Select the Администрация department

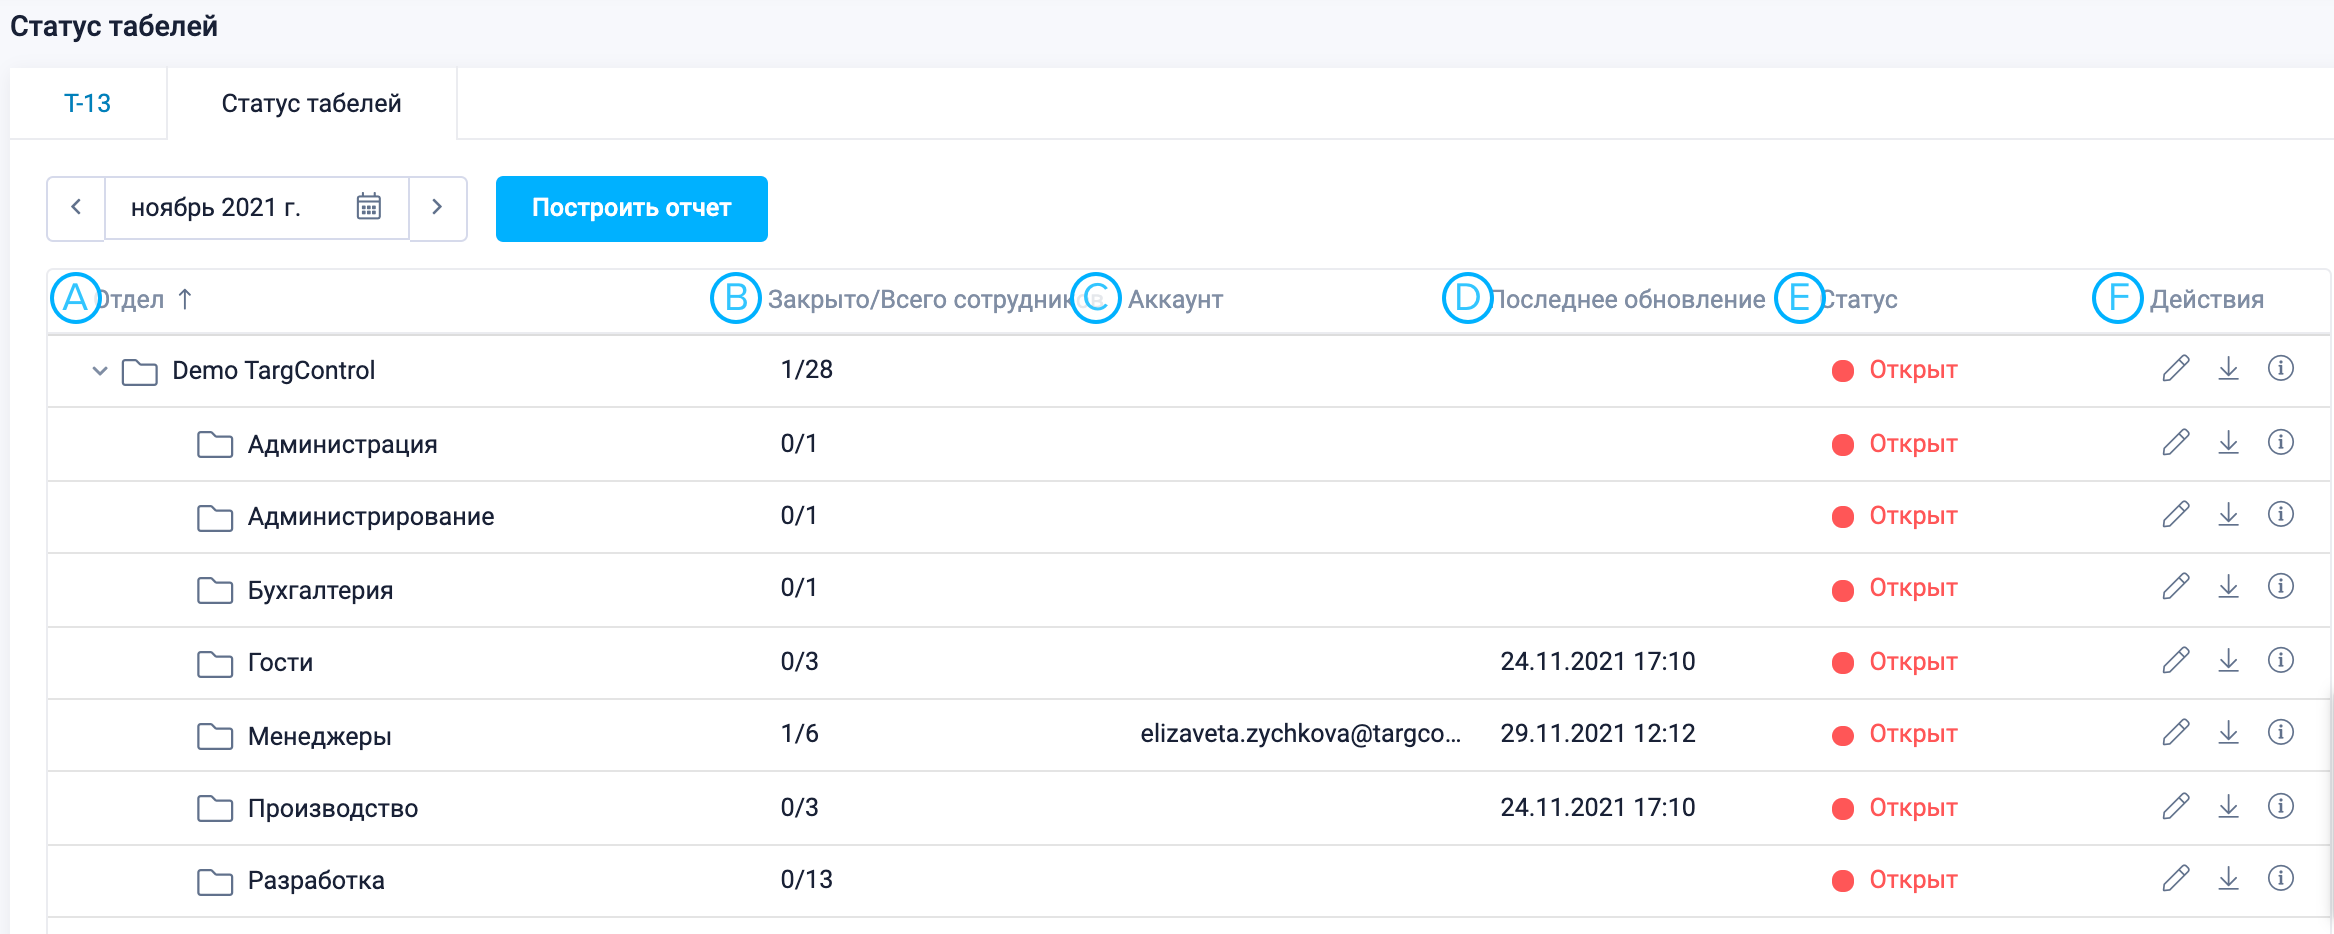click(343, 444)
